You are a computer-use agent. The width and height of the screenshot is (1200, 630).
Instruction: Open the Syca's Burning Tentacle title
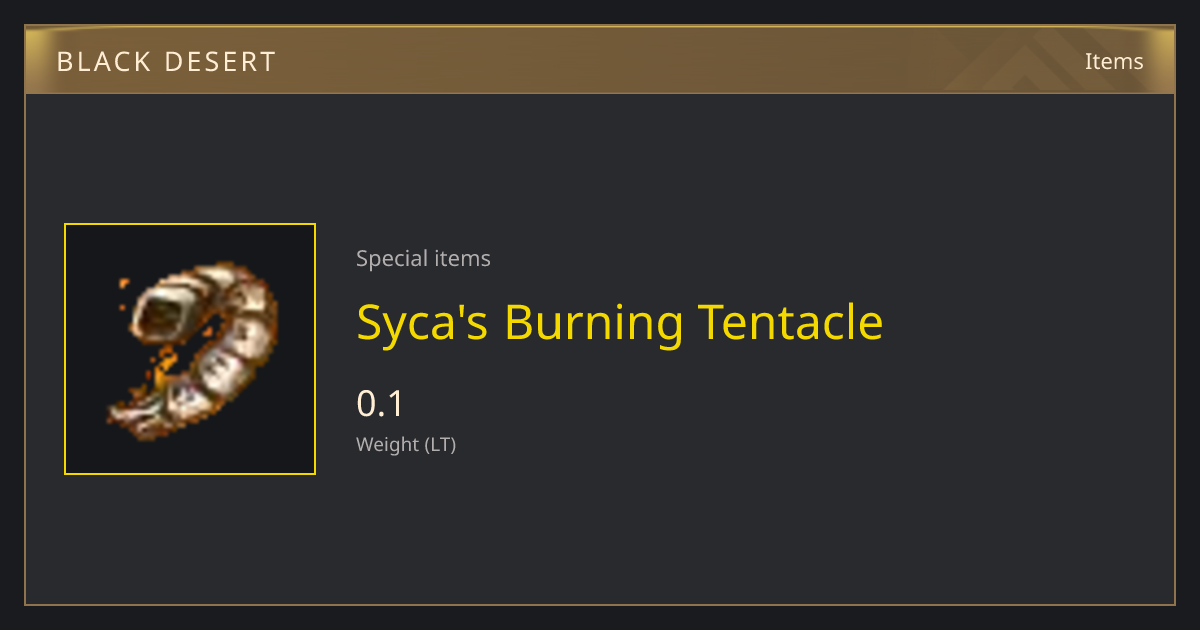click(620, 323)
